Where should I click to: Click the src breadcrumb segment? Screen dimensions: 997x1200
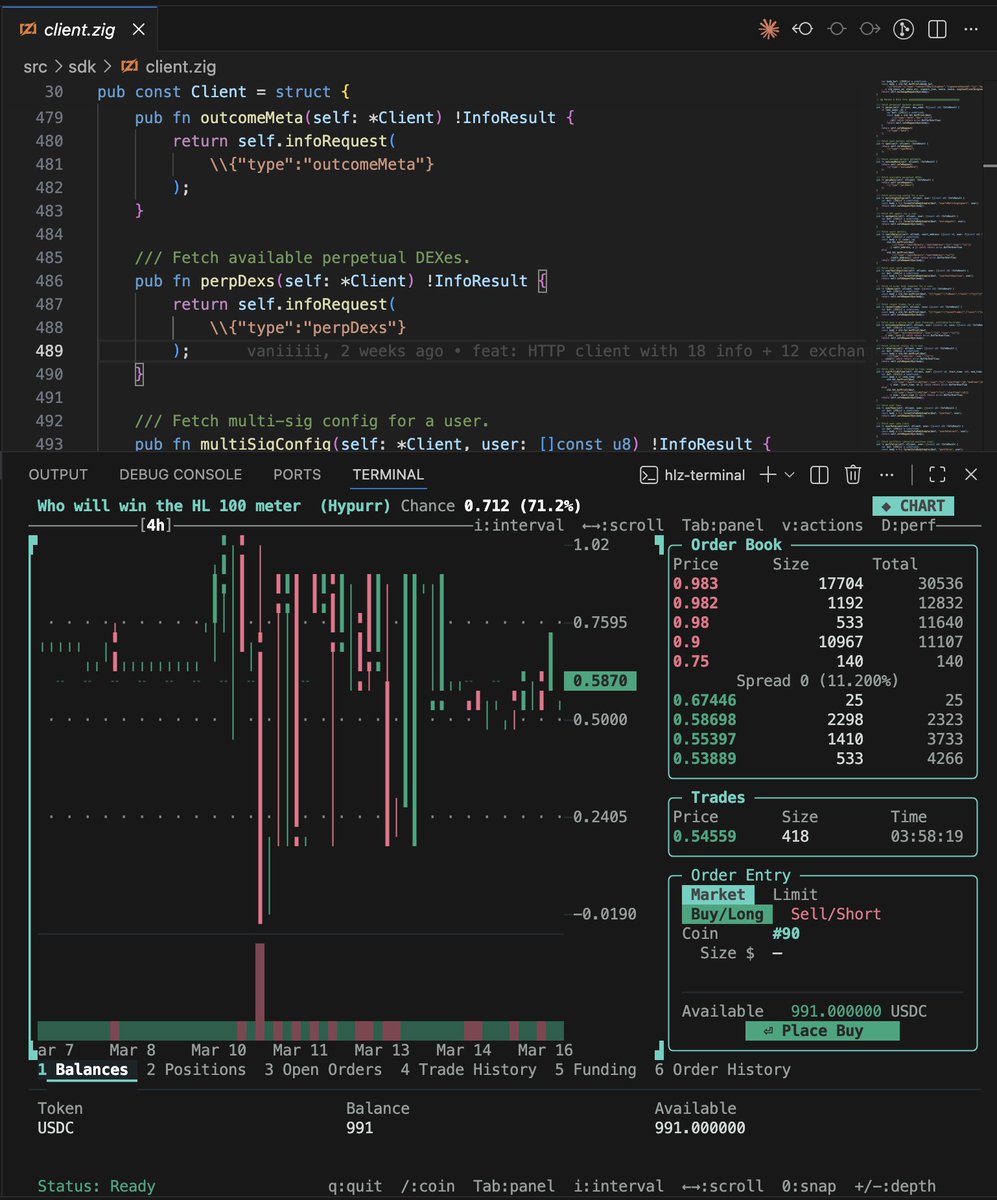36,67
